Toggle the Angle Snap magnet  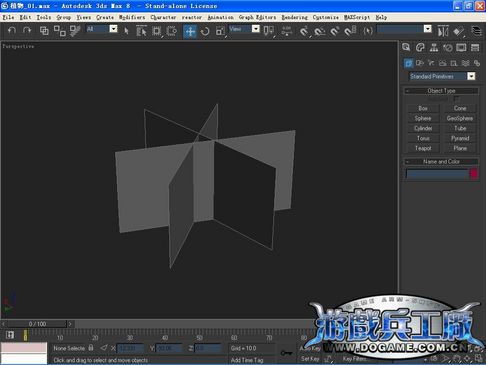pyautogui.click(x=320, y=31)
